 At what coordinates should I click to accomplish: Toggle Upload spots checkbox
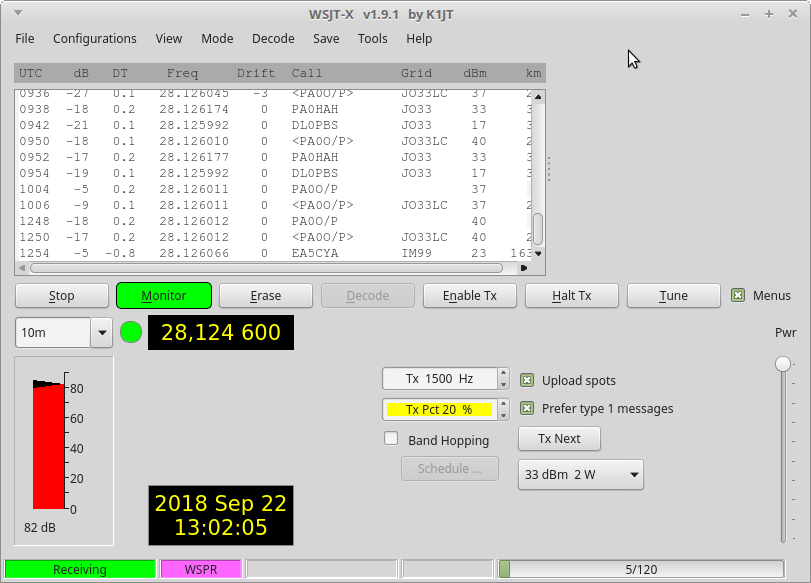[527, 380]
